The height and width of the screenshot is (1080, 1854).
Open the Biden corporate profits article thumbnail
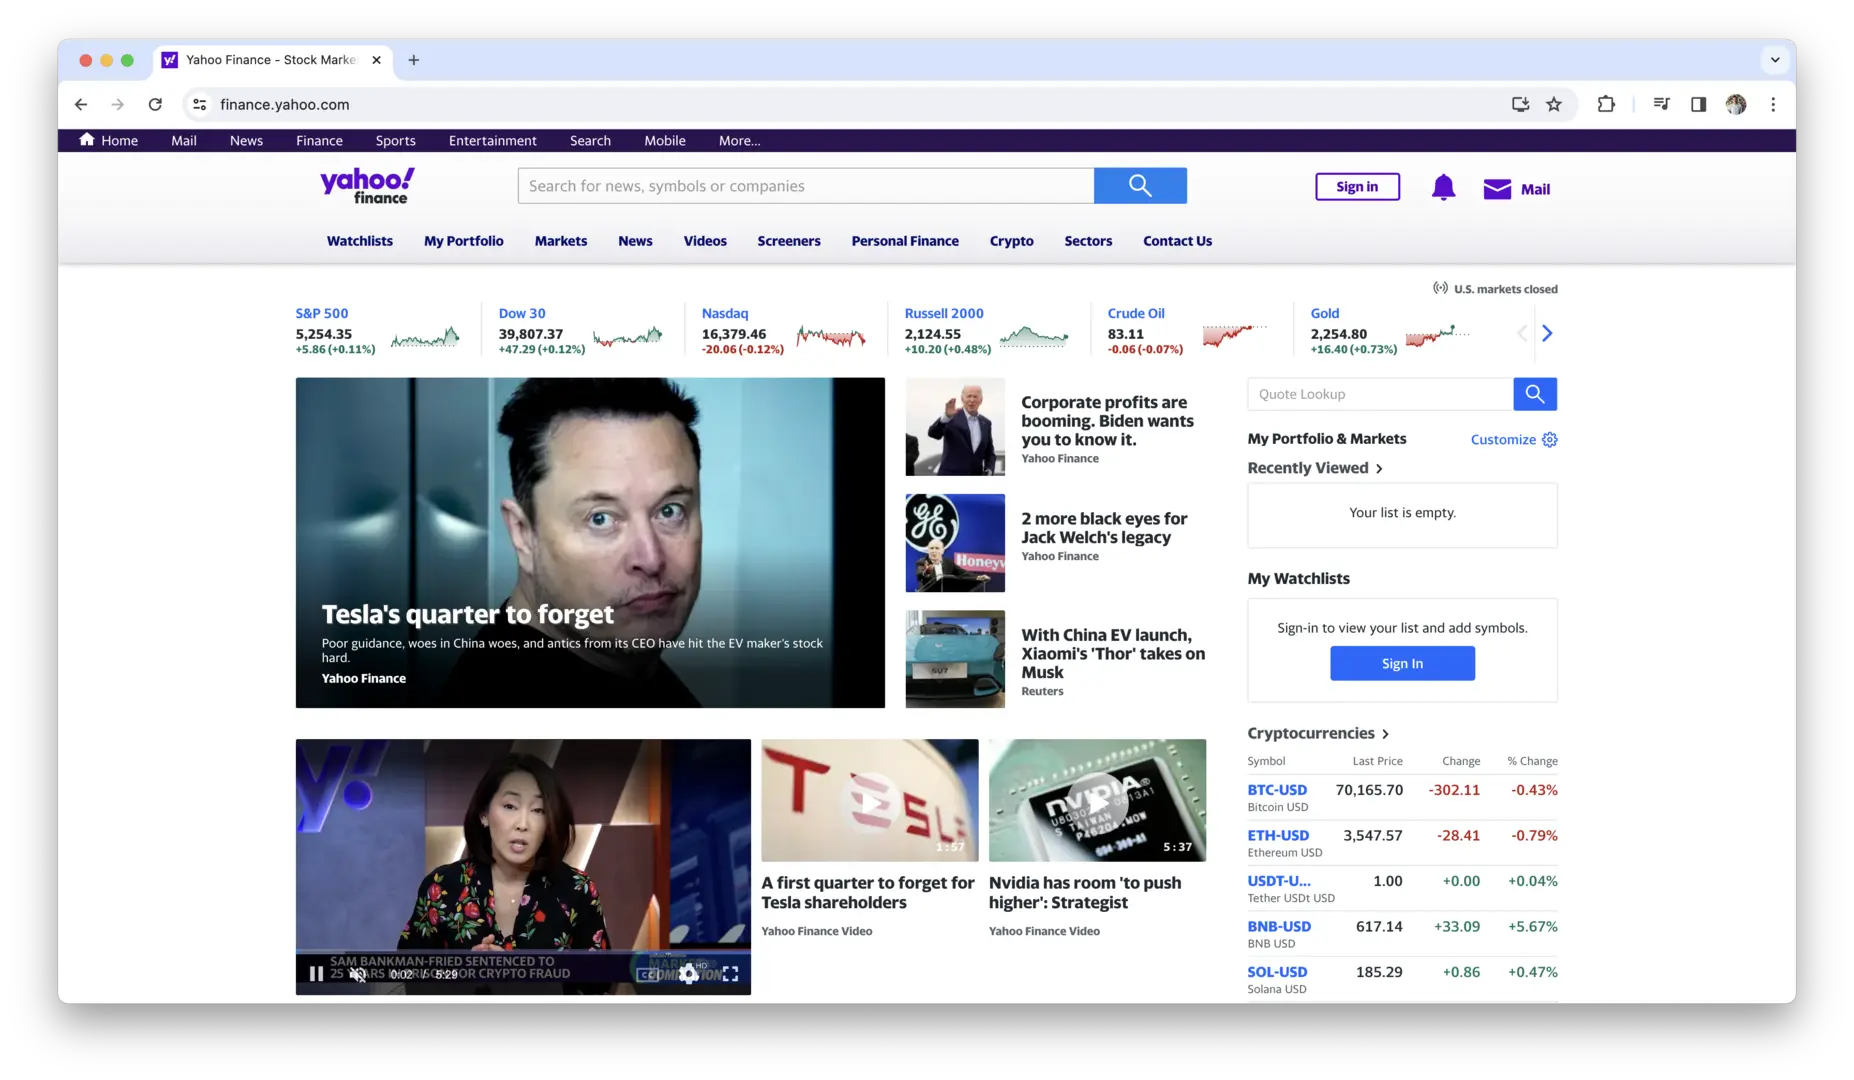pos(955,427)
